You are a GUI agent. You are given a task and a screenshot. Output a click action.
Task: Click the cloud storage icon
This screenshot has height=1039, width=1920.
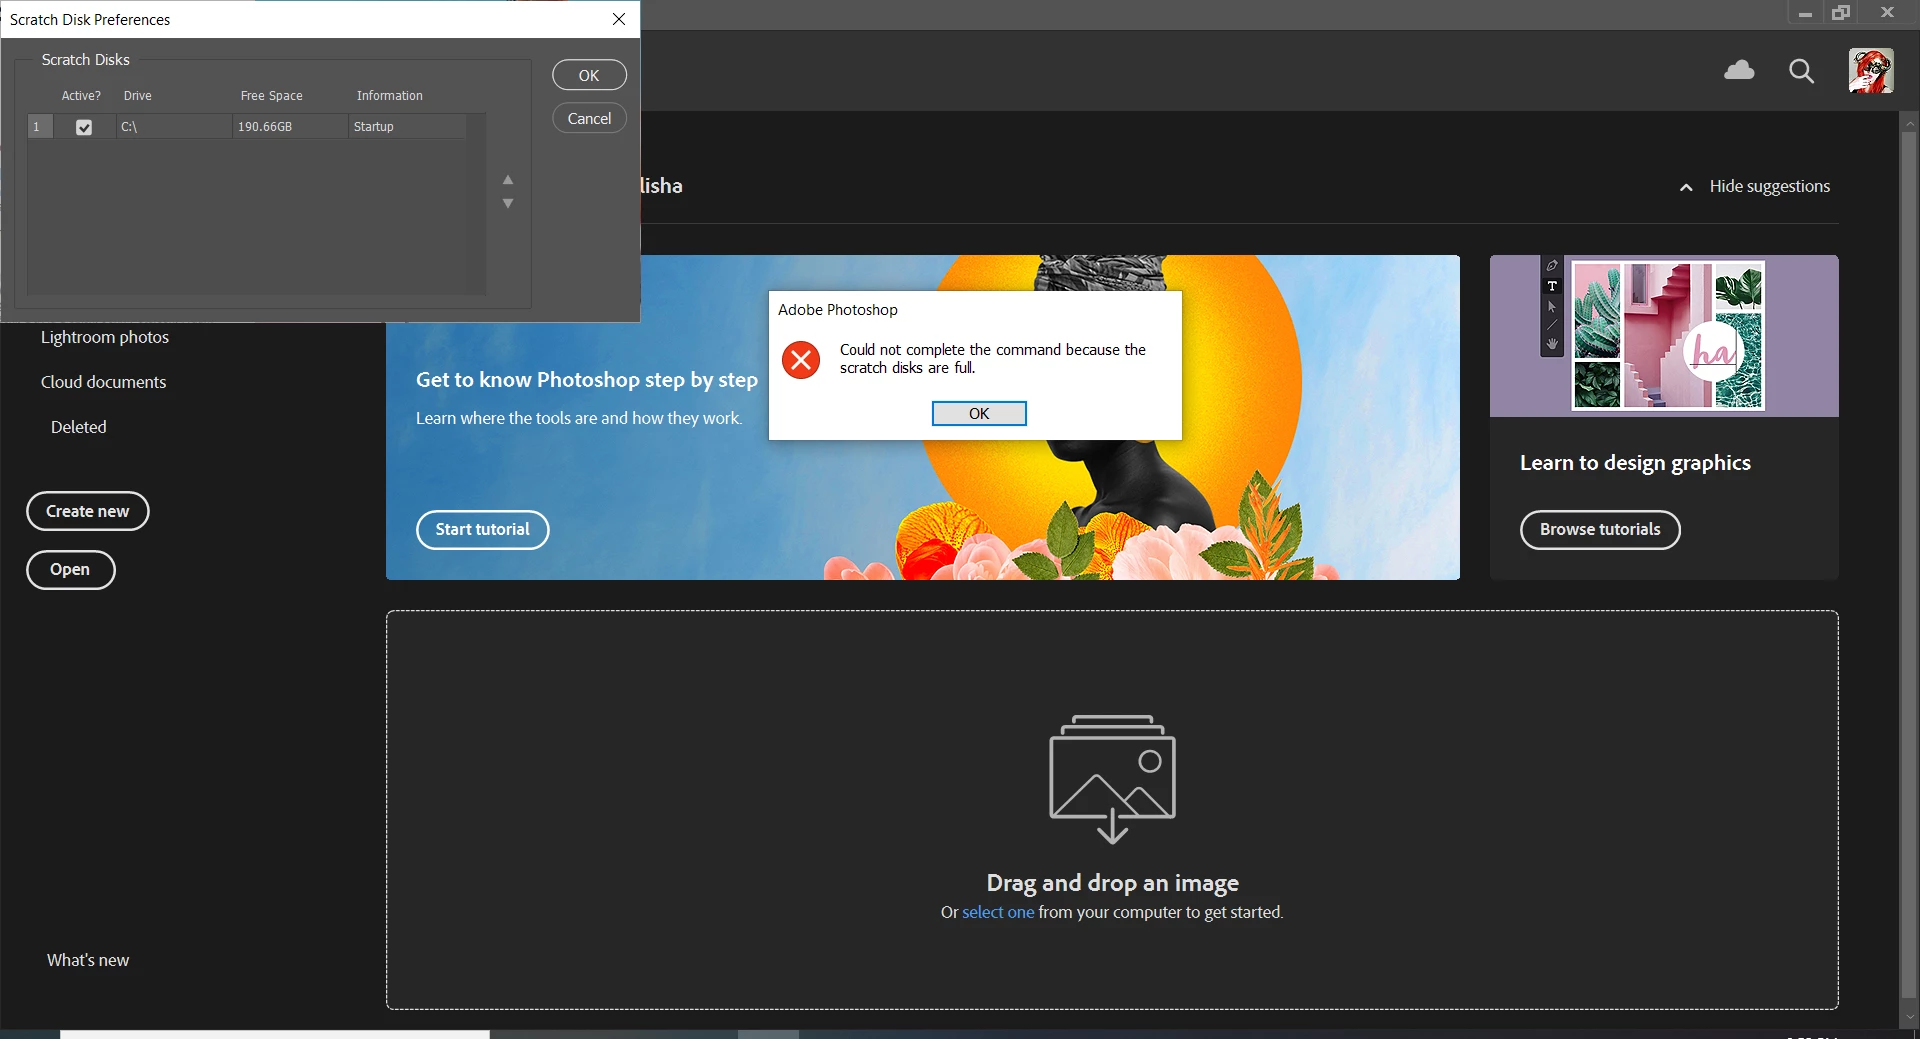click(1739, 70)
